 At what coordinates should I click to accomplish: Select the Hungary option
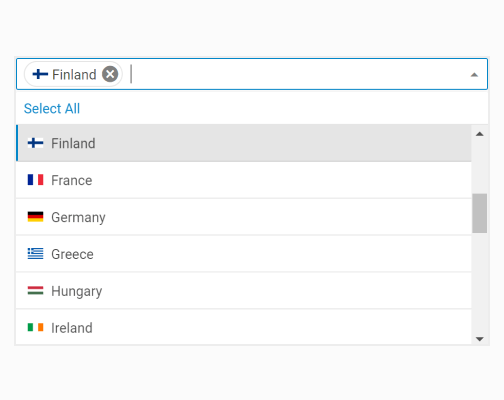[244, 291]
